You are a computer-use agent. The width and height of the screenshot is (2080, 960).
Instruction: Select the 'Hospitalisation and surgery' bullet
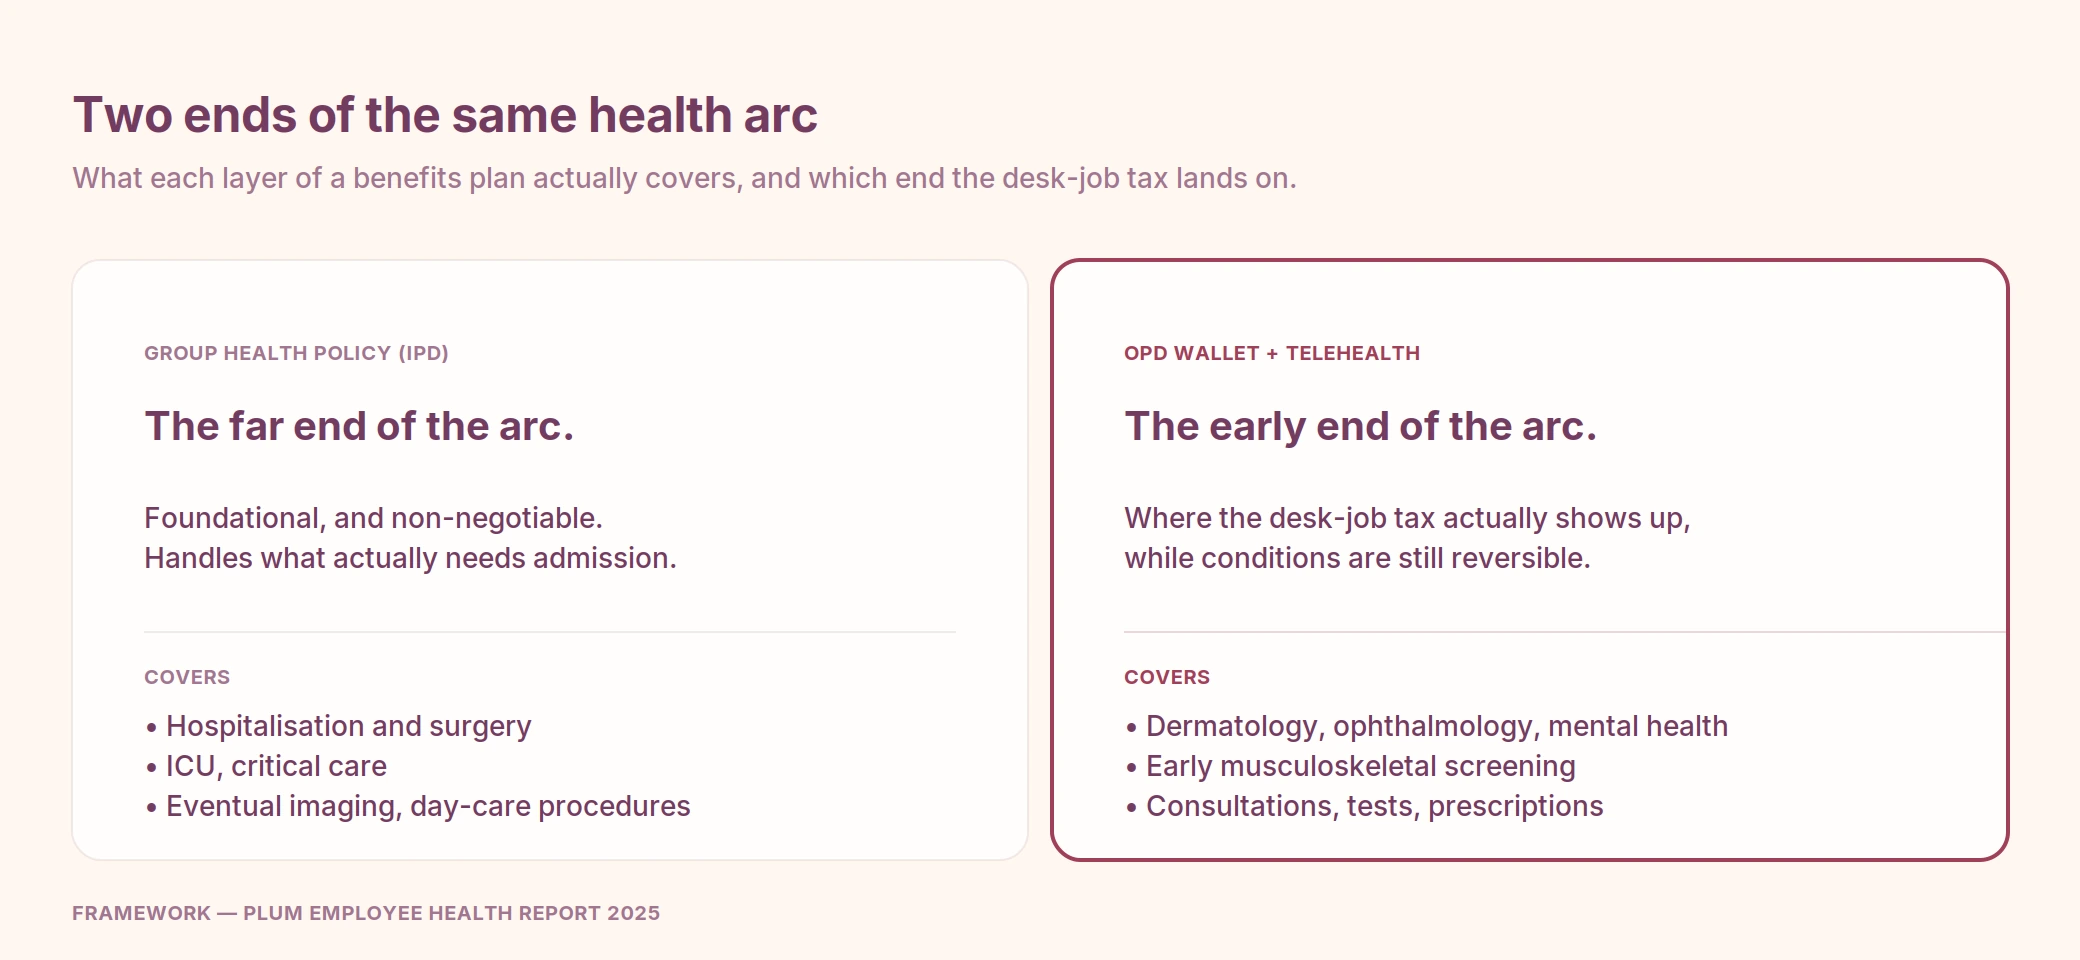[x=338, y=726]
